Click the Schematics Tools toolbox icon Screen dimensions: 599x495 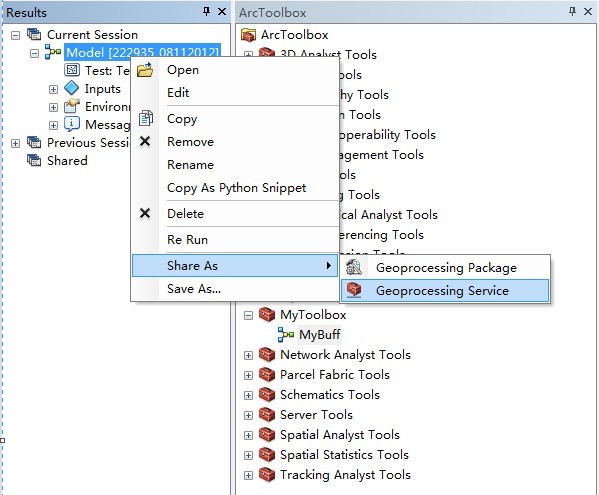pyautogui.click(x=267, y=395)
